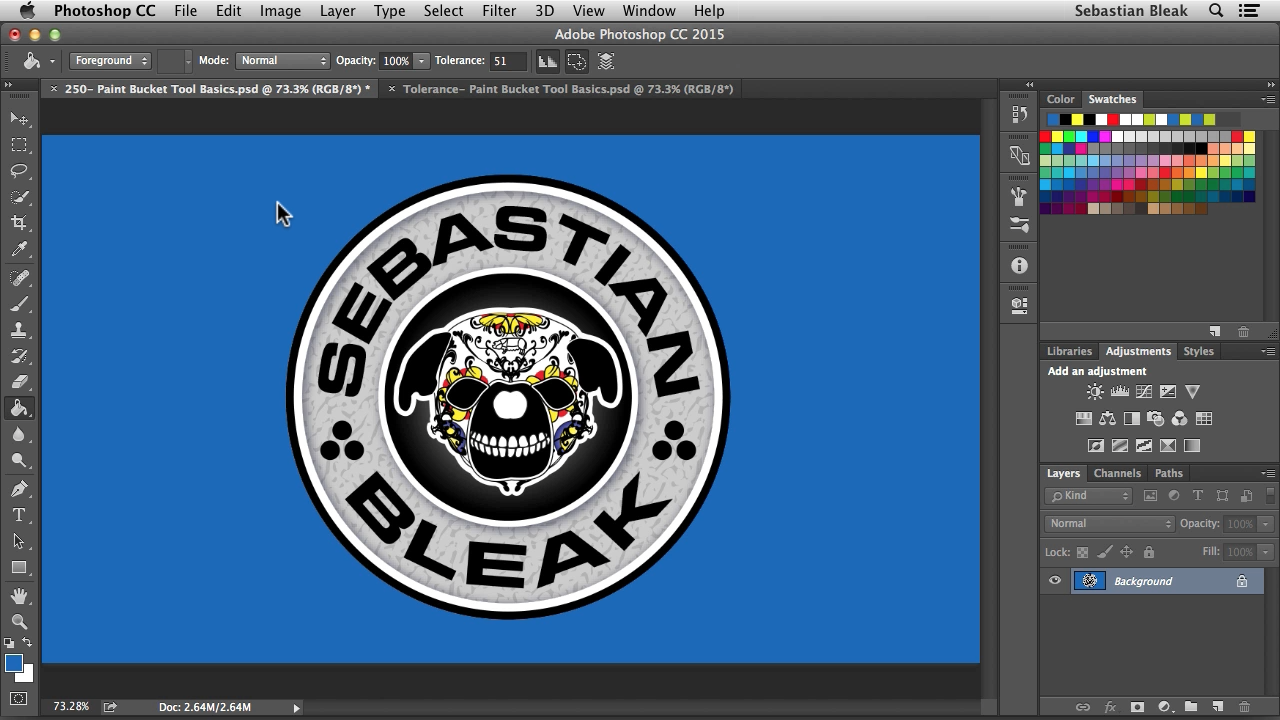1280x720 pixels.
Task: Add a Hue/Saturation adjustment
Action: (1083, 419)
